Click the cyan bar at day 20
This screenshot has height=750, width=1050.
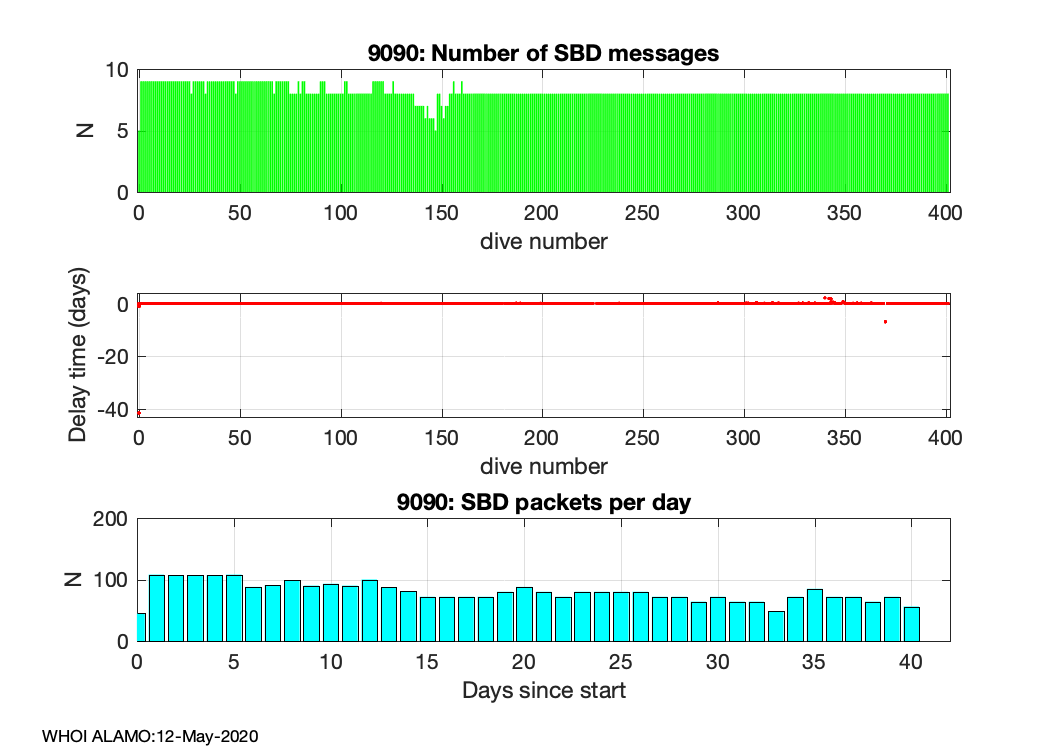(x=525, y=614)
